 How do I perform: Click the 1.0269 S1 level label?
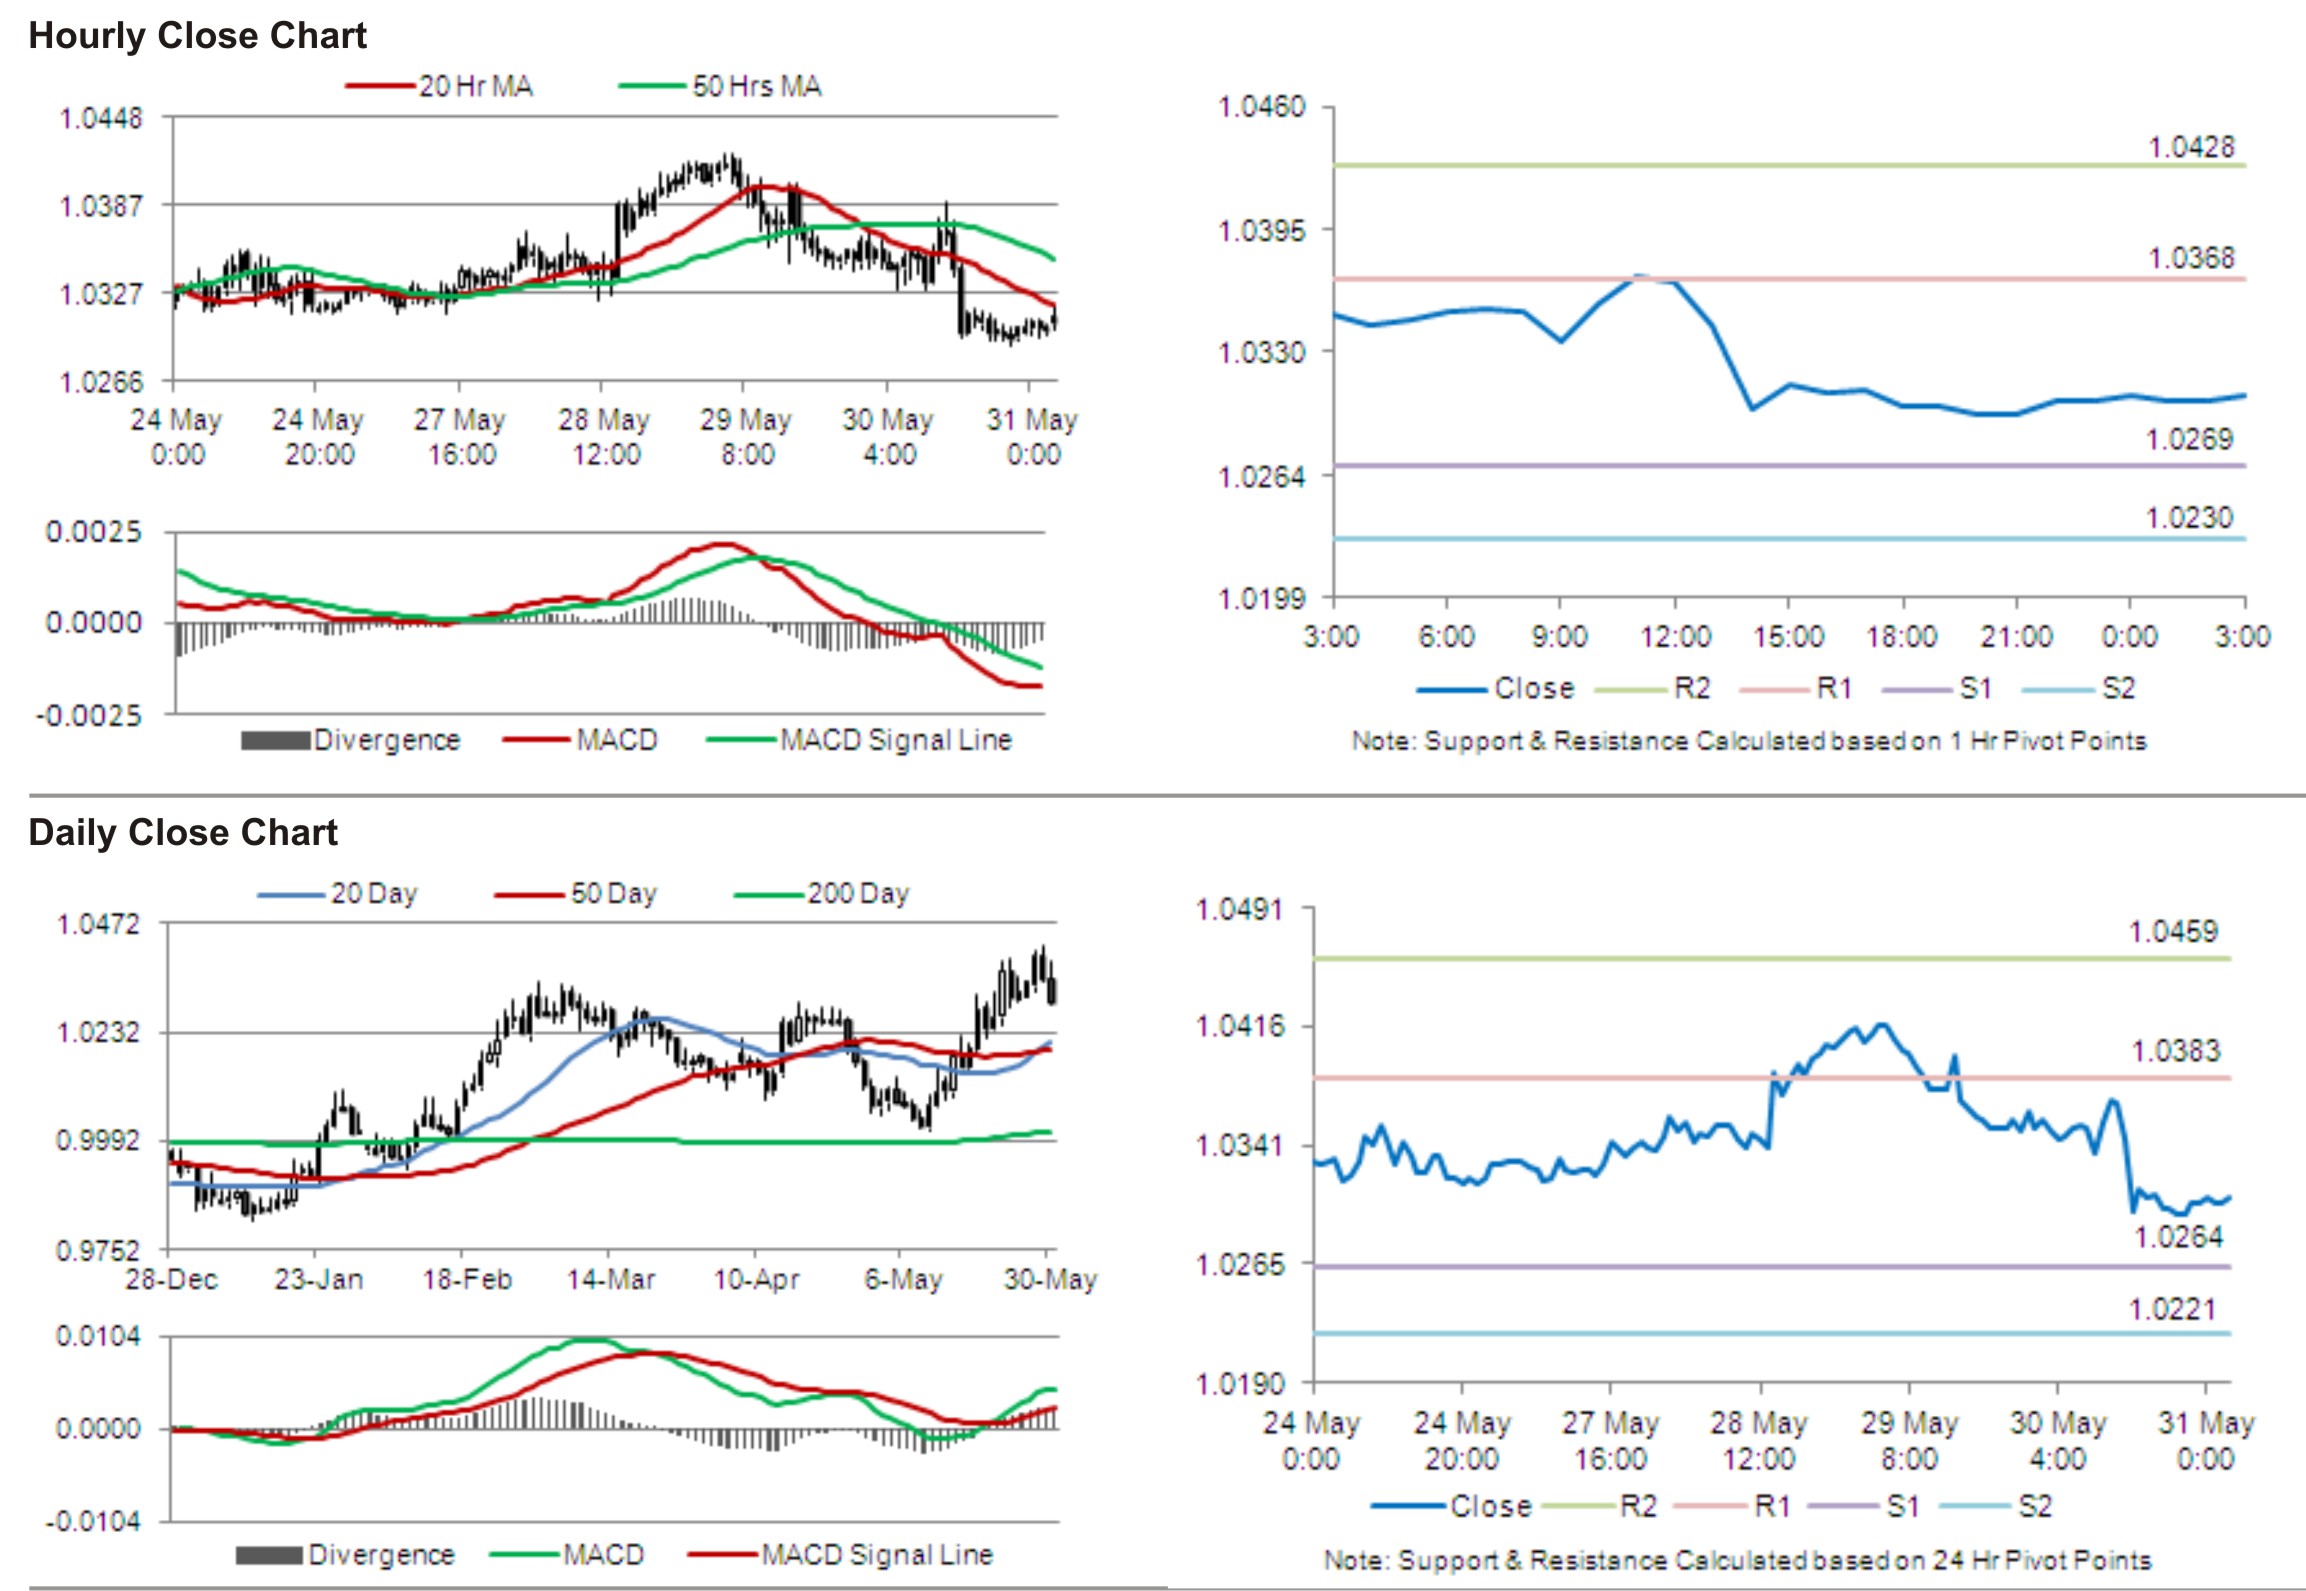[x=2189, y=439]
